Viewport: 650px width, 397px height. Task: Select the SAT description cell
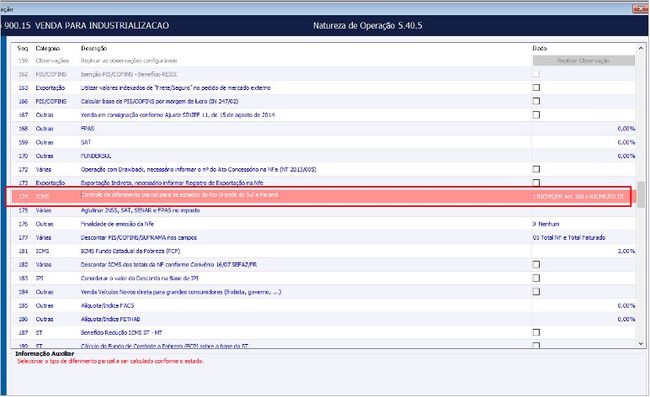pos(86,142)
